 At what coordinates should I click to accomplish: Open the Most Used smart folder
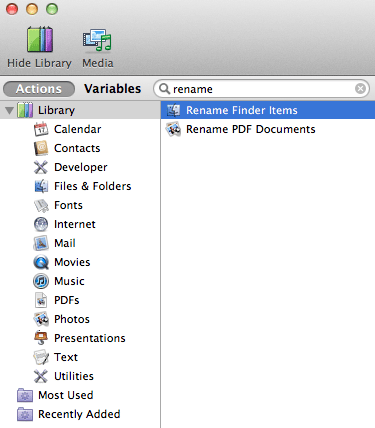click(x=55, y=395)
